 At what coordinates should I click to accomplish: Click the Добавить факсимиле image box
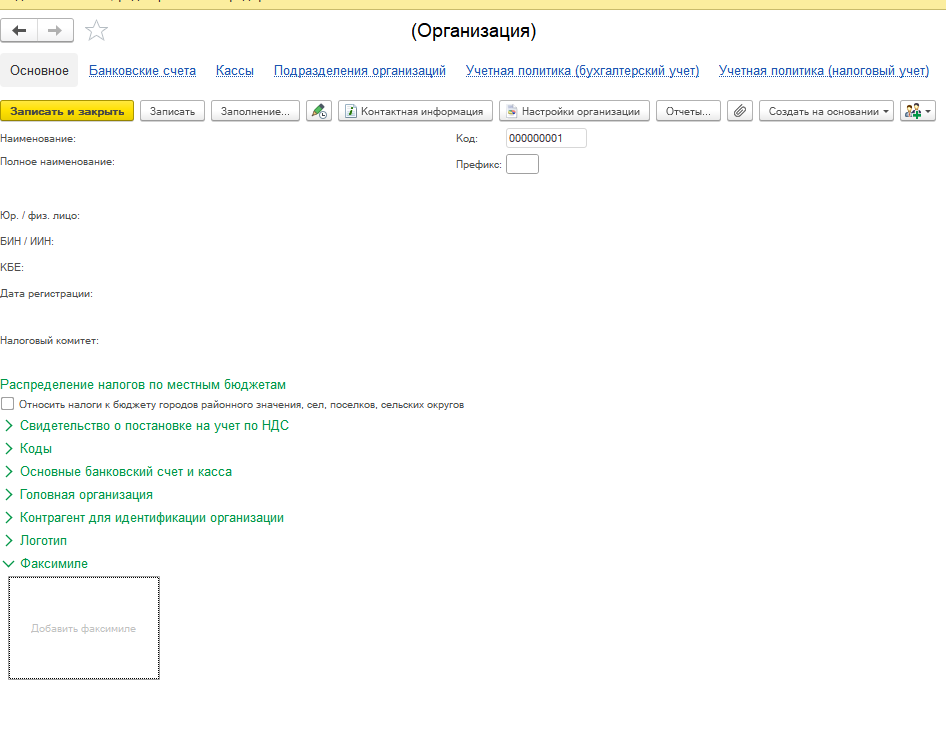[x=84, y=628]
